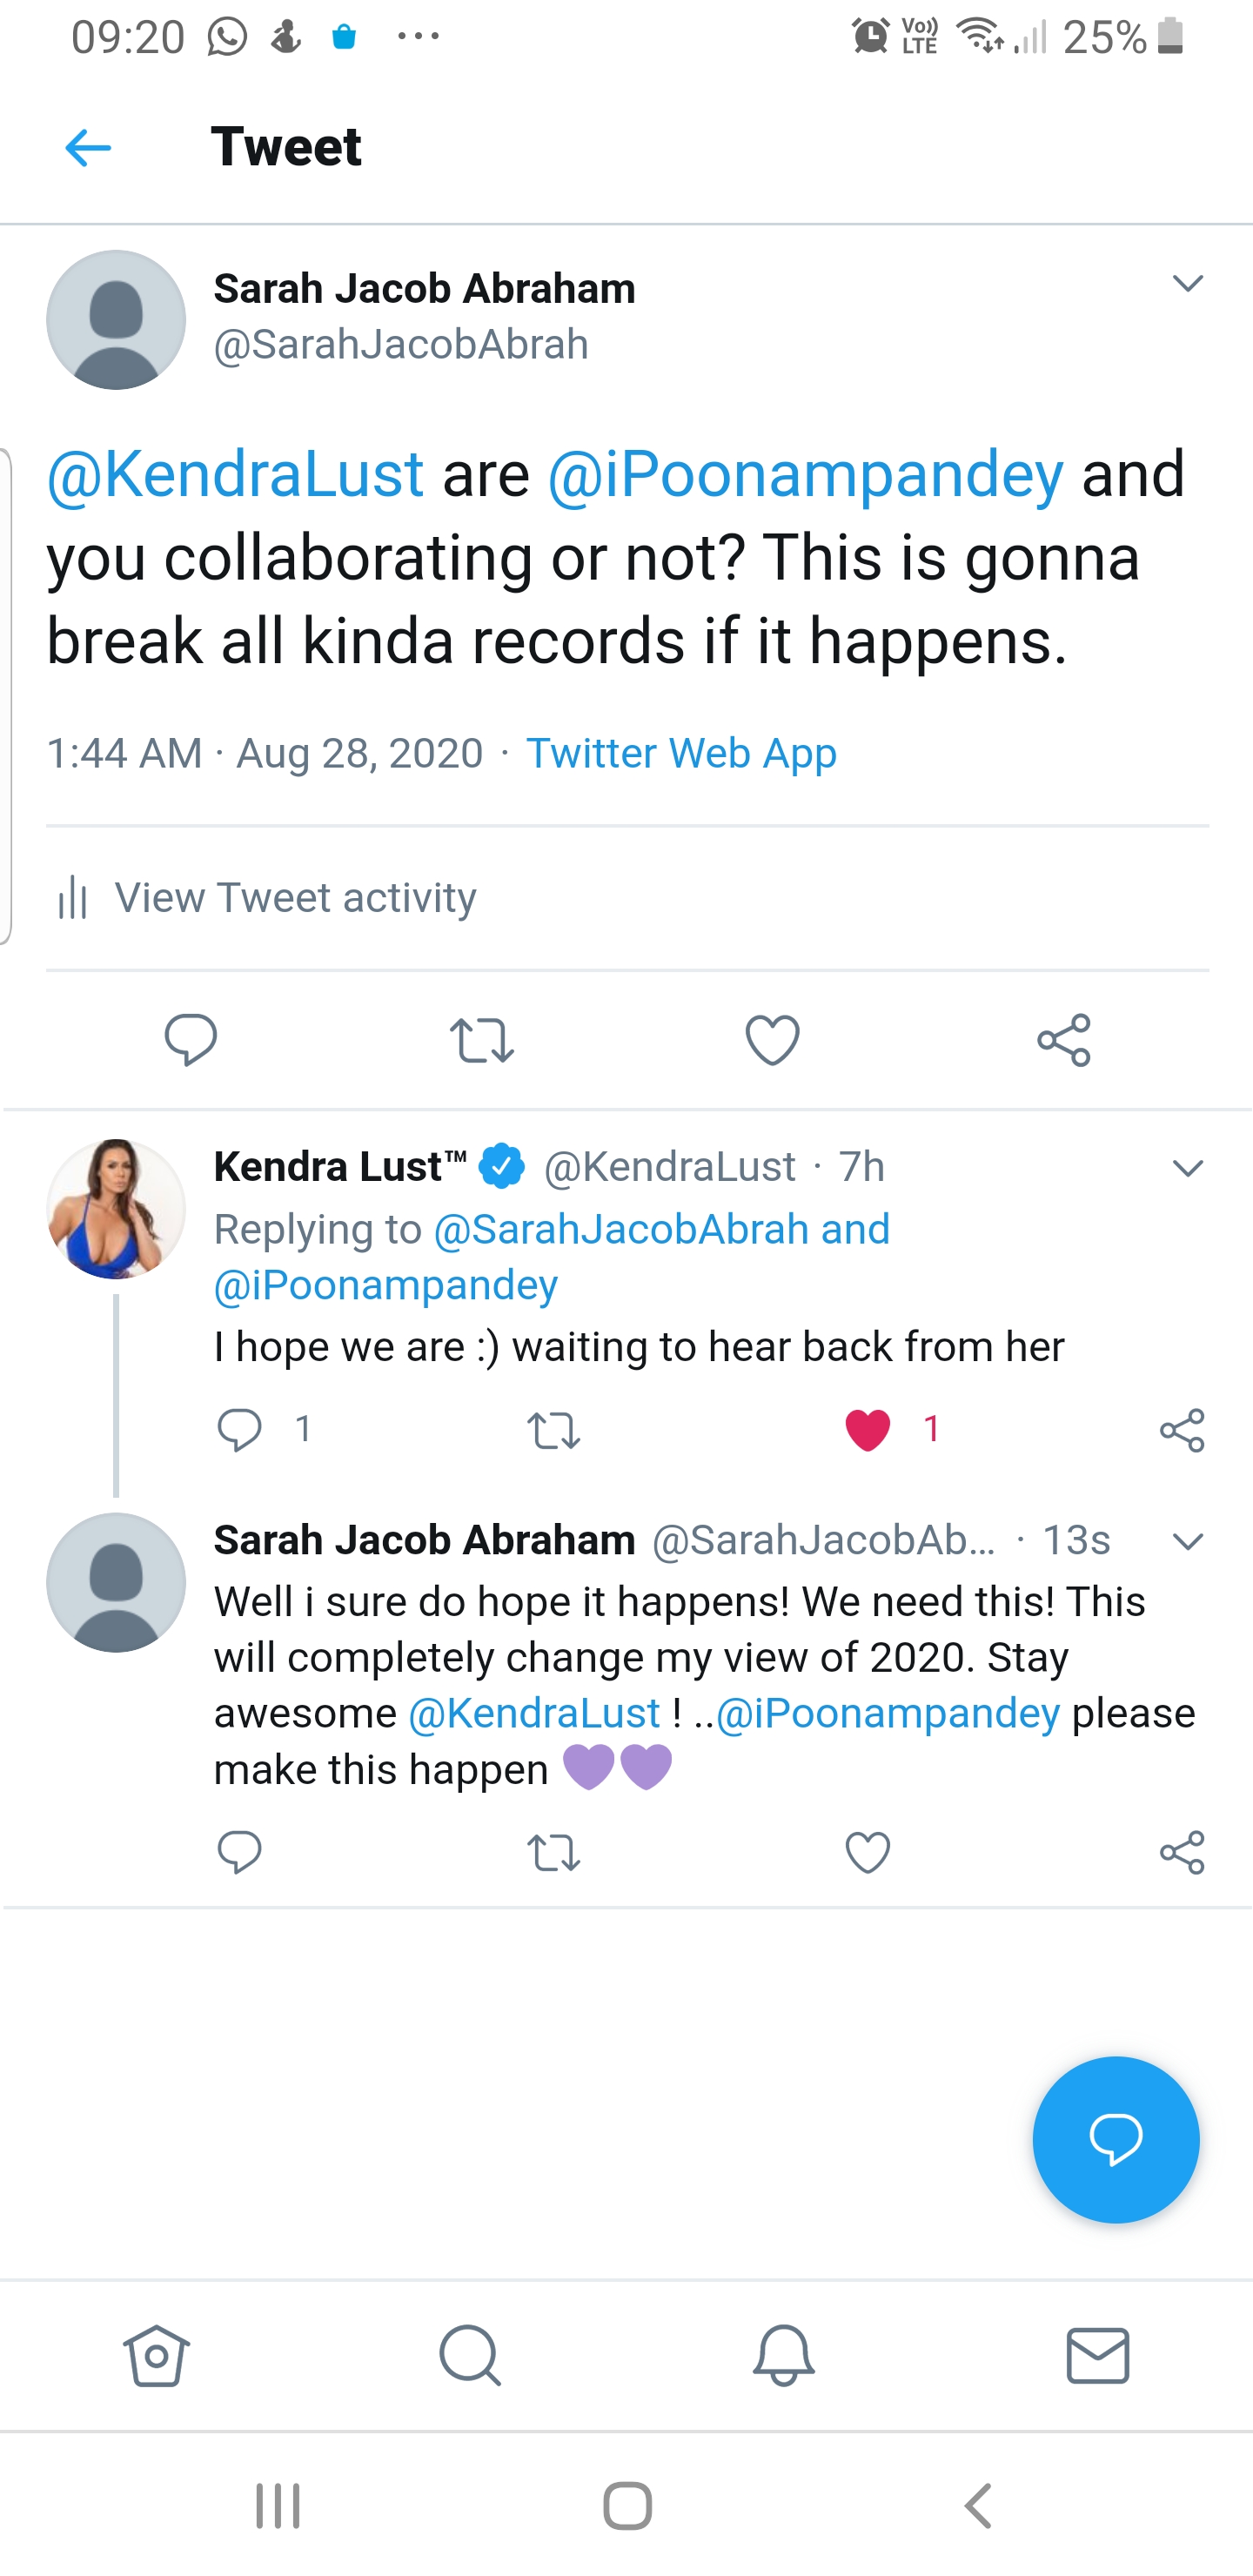Screen dimensions: 1253x2576
Task: Retweet the main Sarah Jacob Abraham tweet
Action: (481, 1040)
